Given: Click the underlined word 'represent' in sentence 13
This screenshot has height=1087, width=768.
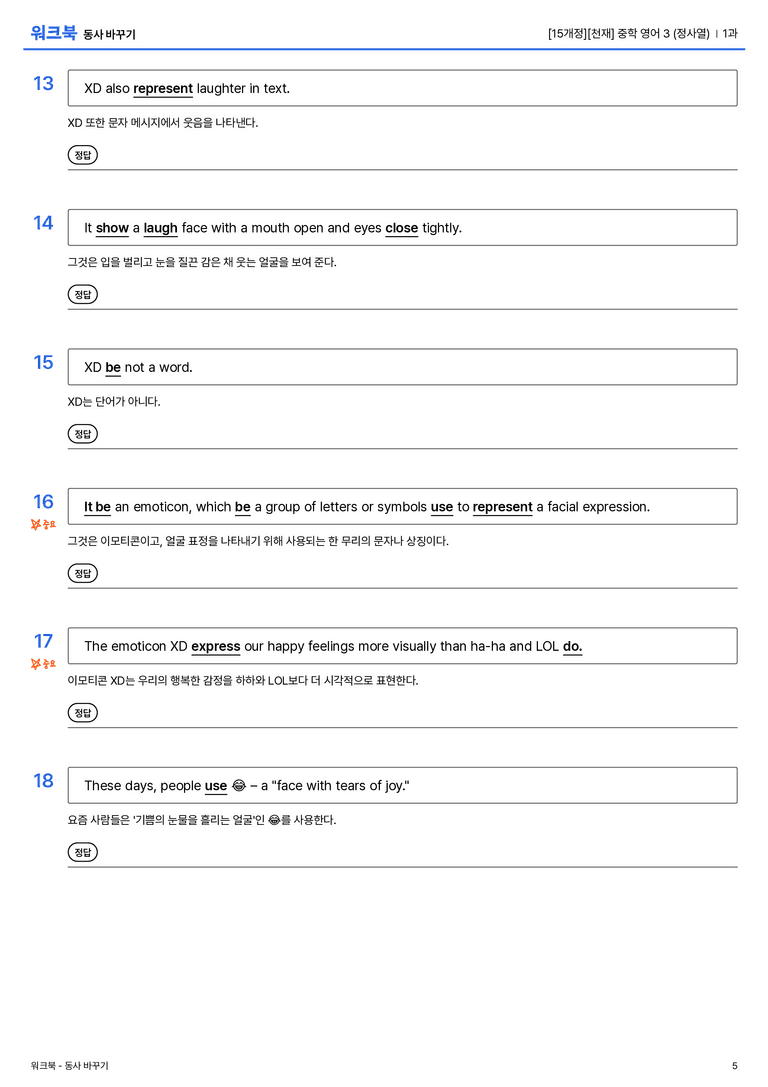Looking at the screenshot, I should 163,89.
